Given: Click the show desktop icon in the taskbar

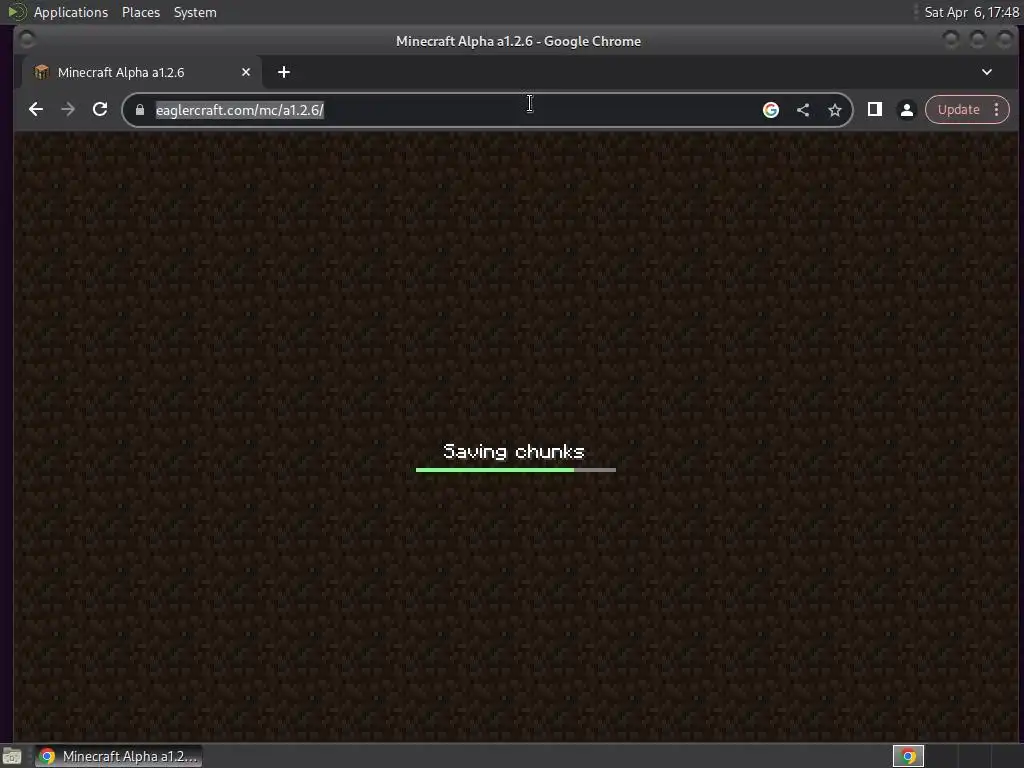Looking at the screenshot, I should [11, 756].
